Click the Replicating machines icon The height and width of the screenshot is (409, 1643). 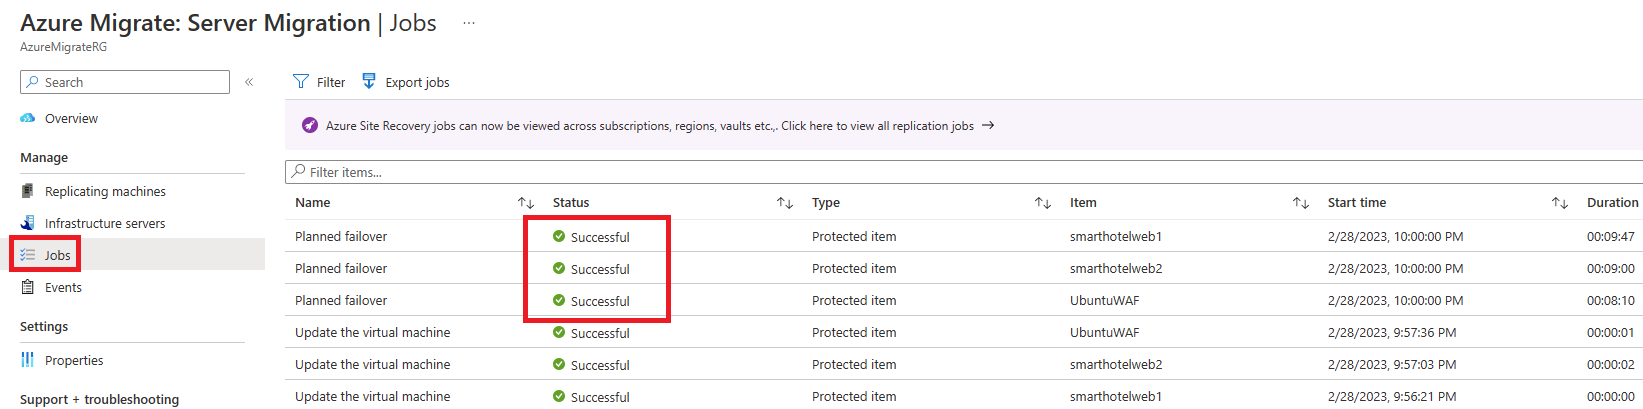point(28,191)
